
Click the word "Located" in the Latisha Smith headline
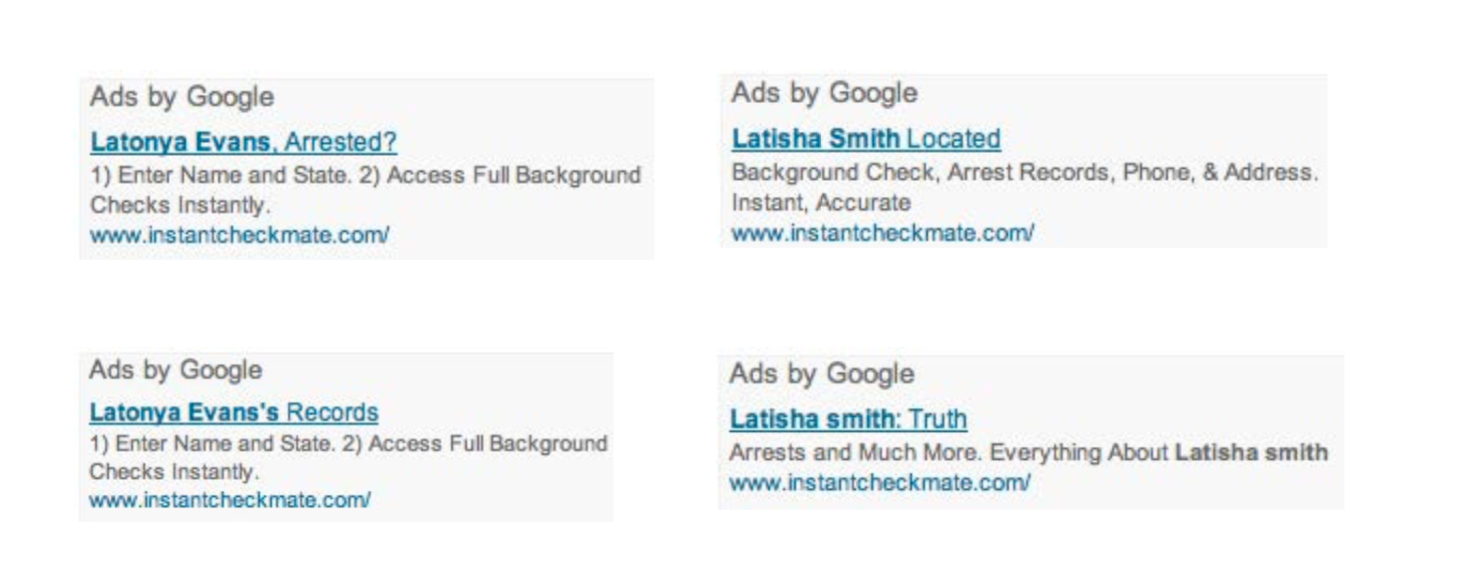tap(953, 138)
